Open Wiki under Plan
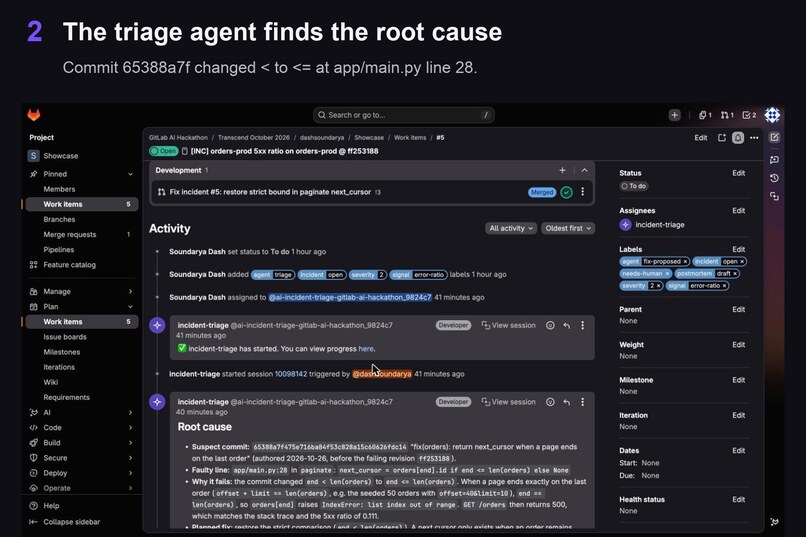This screenshot has height=537, width=806. coord(50,382)
